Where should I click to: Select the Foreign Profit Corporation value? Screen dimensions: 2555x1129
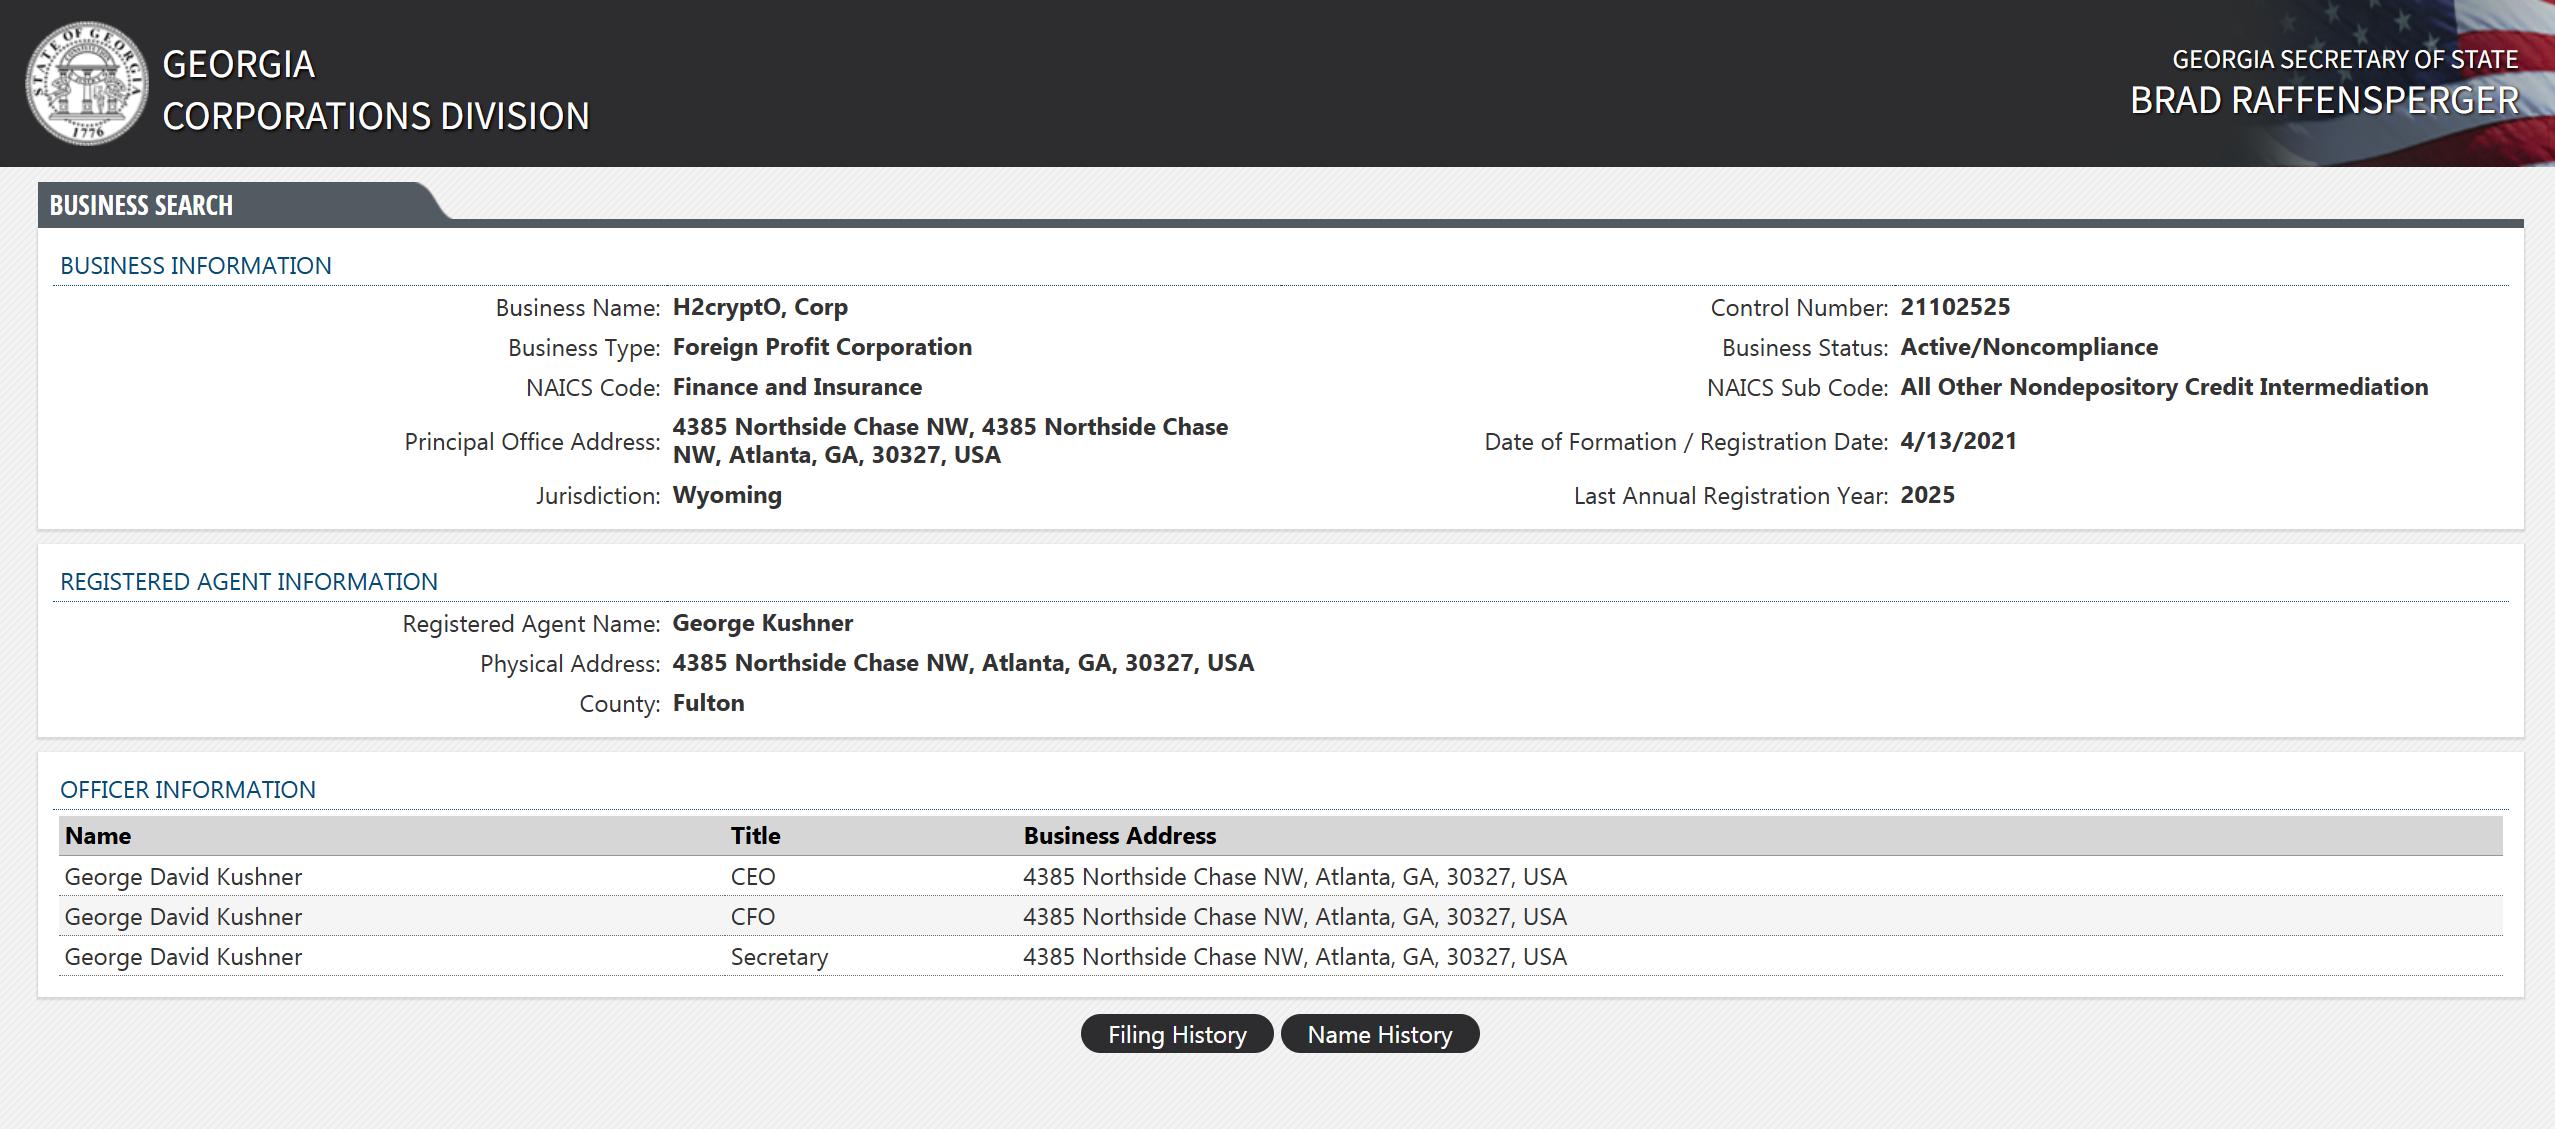tap(822, 347)
